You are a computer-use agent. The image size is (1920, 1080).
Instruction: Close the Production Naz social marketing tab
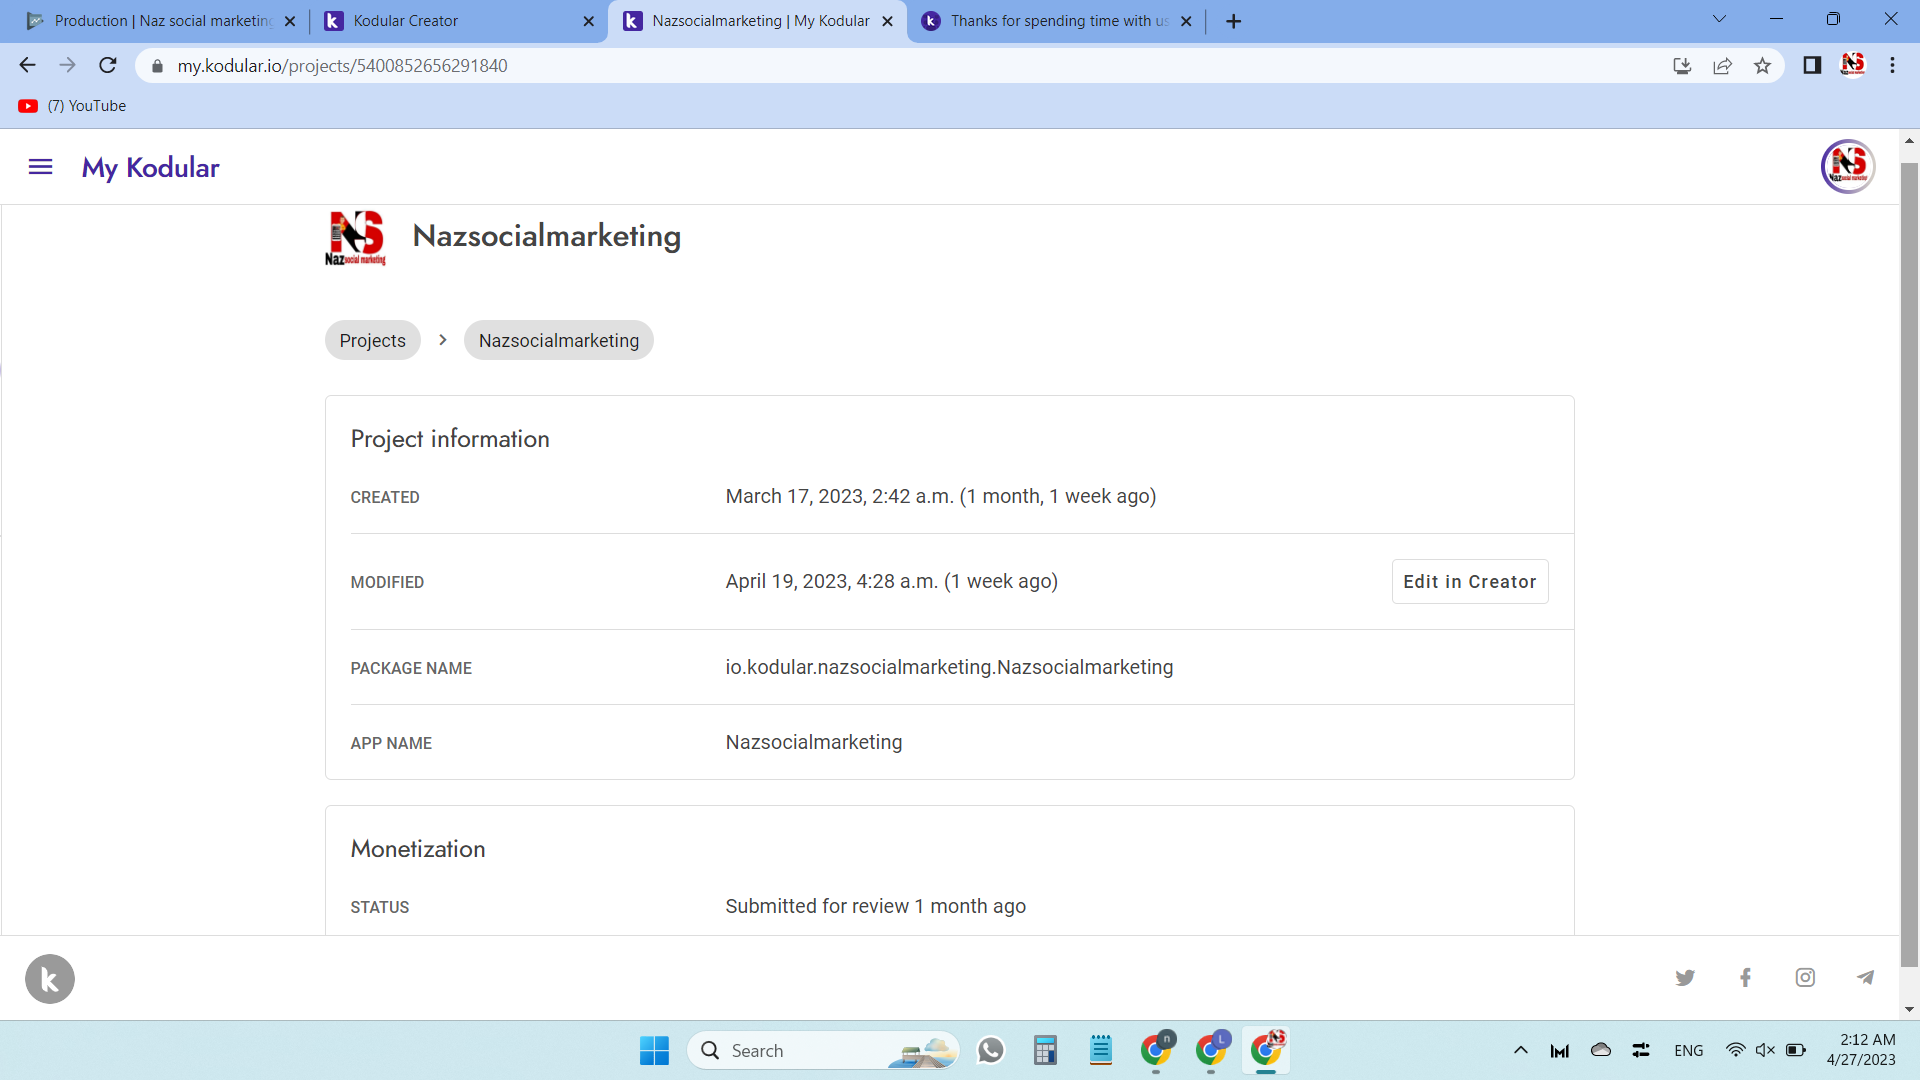[x=290, y=21]
